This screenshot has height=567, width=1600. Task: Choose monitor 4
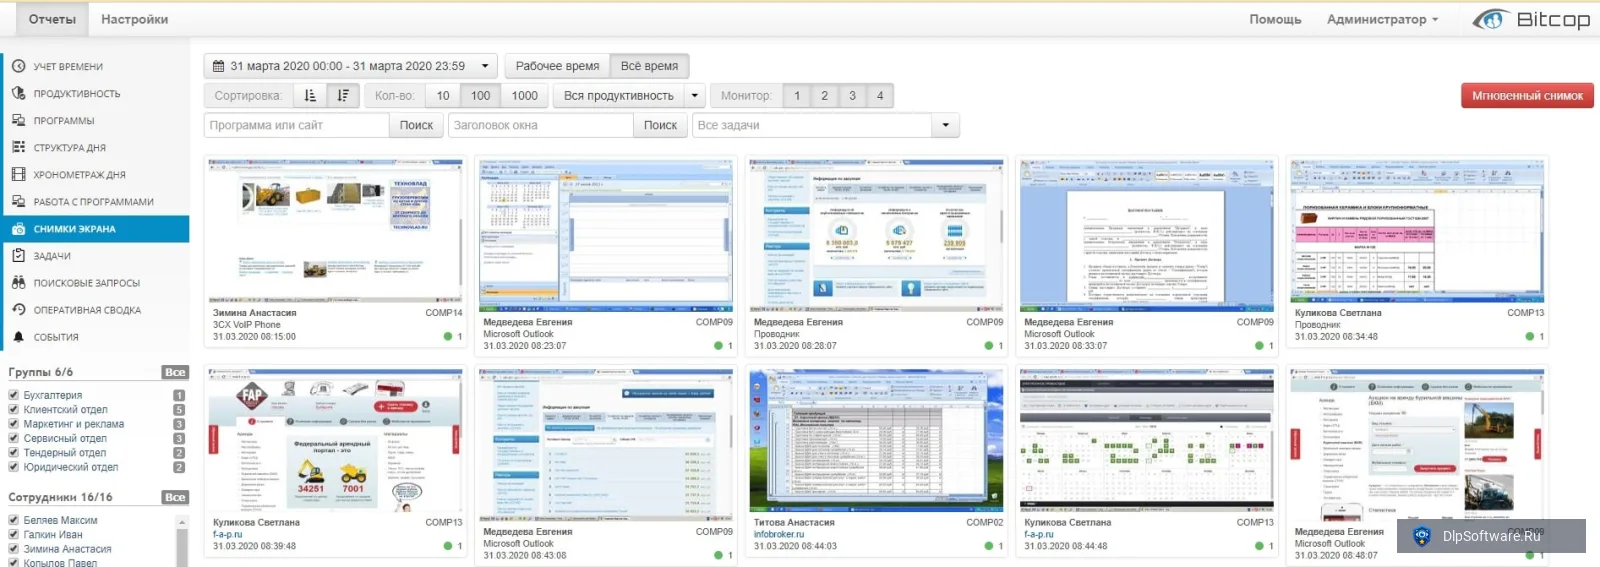[880, 96]
